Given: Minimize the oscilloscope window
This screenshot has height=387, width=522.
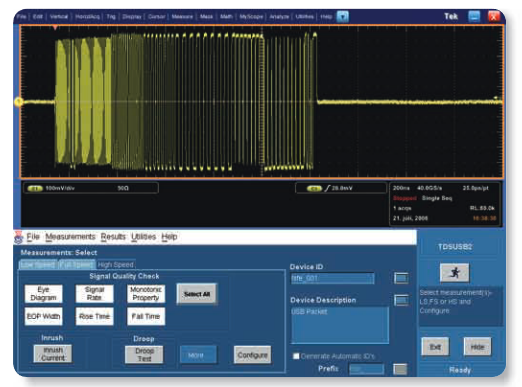Looking at the screenshot, I should 474,16.
